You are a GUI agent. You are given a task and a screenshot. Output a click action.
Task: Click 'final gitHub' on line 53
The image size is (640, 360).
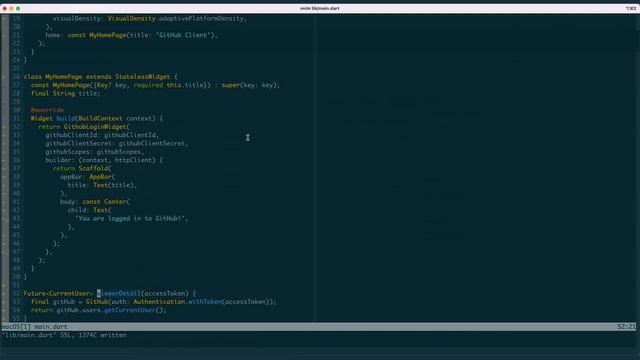(53, 302)
